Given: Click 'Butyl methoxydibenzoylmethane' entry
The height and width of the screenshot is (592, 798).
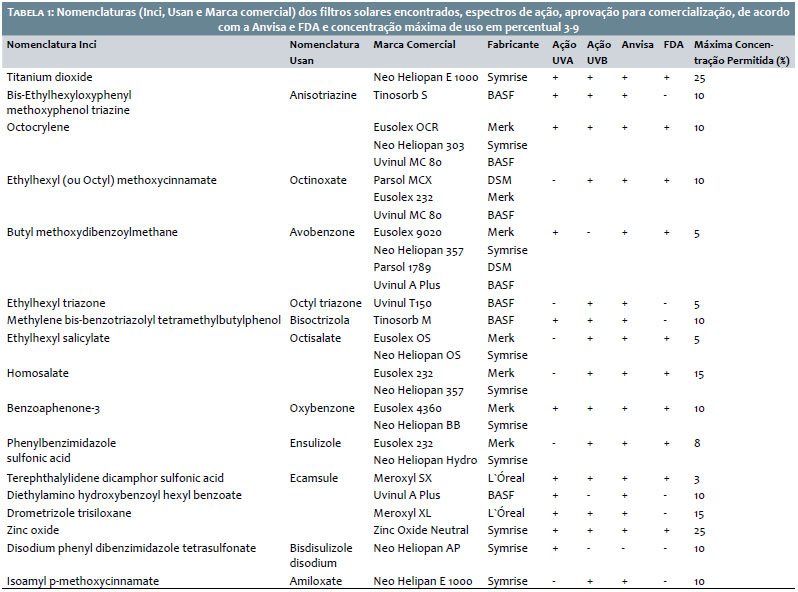Looking at the screenshot, I should click(92, 233).
